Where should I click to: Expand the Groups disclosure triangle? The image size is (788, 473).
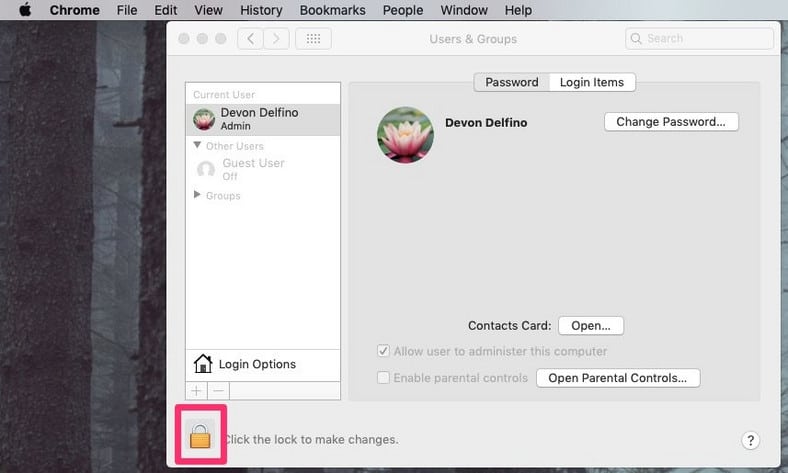pyautogui.click(x=197, y=195)
